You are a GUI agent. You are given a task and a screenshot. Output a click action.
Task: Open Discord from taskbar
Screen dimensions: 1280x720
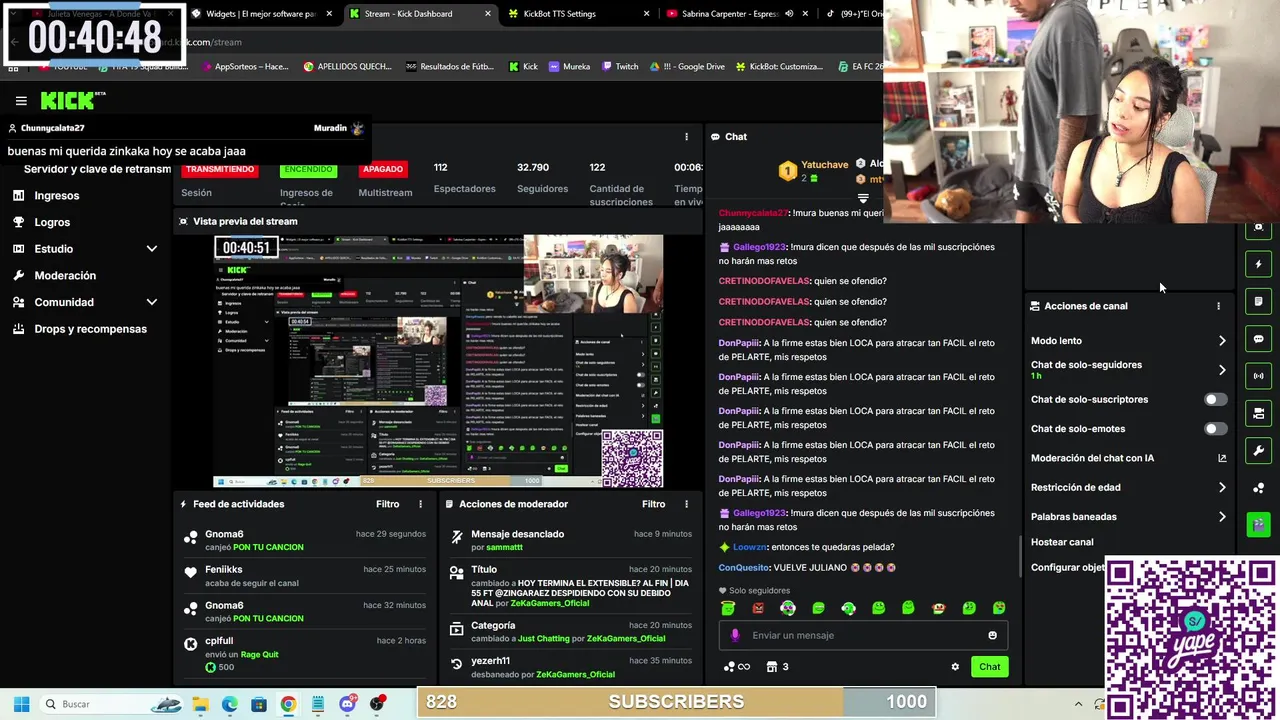(347, 704)
